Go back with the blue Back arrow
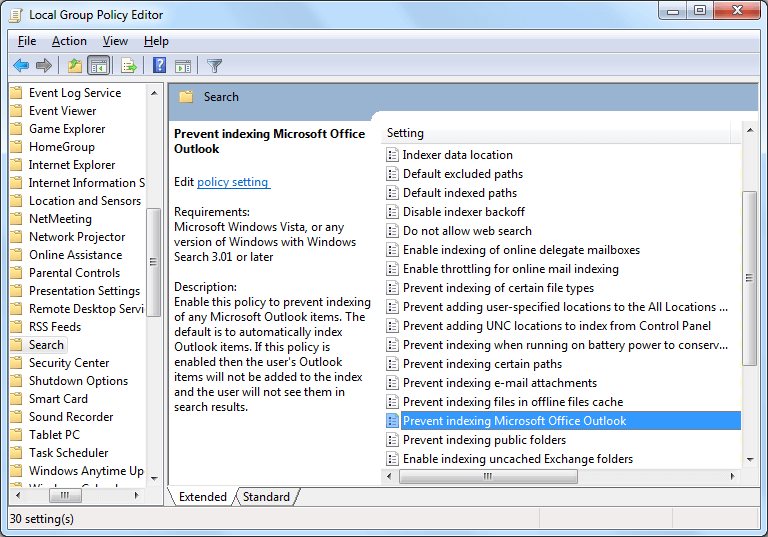The image size is (768, 537). 21,65
